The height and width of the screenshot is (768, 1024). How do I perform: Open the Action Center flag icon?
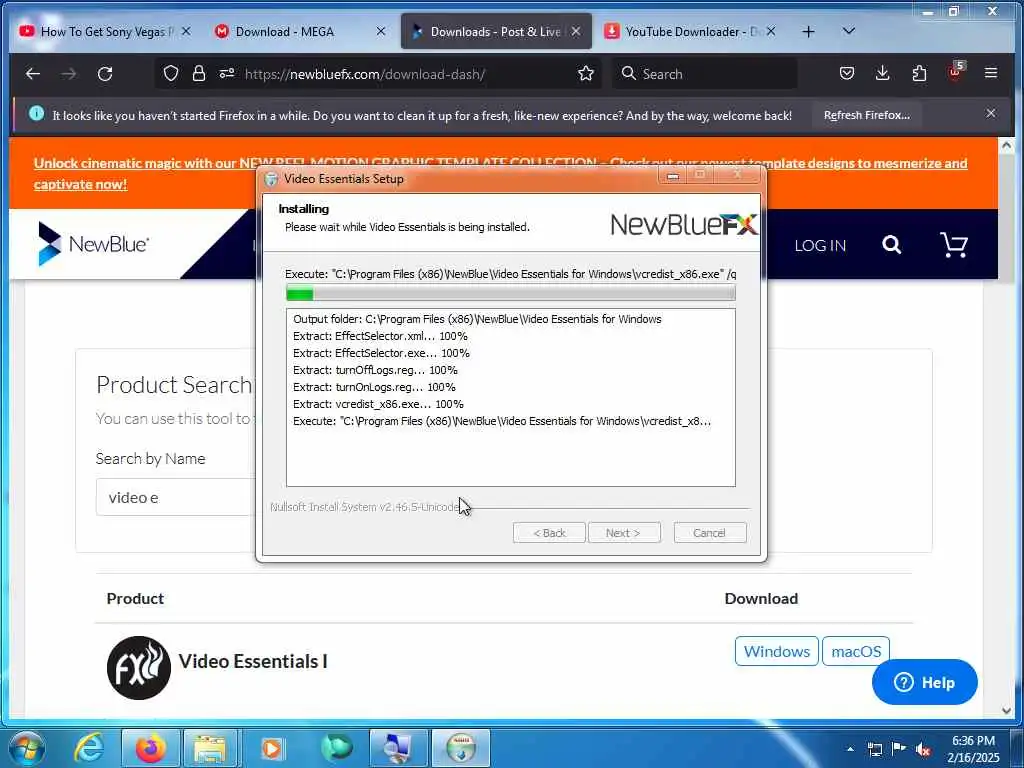pyautogui.click(x=899, y=748)
